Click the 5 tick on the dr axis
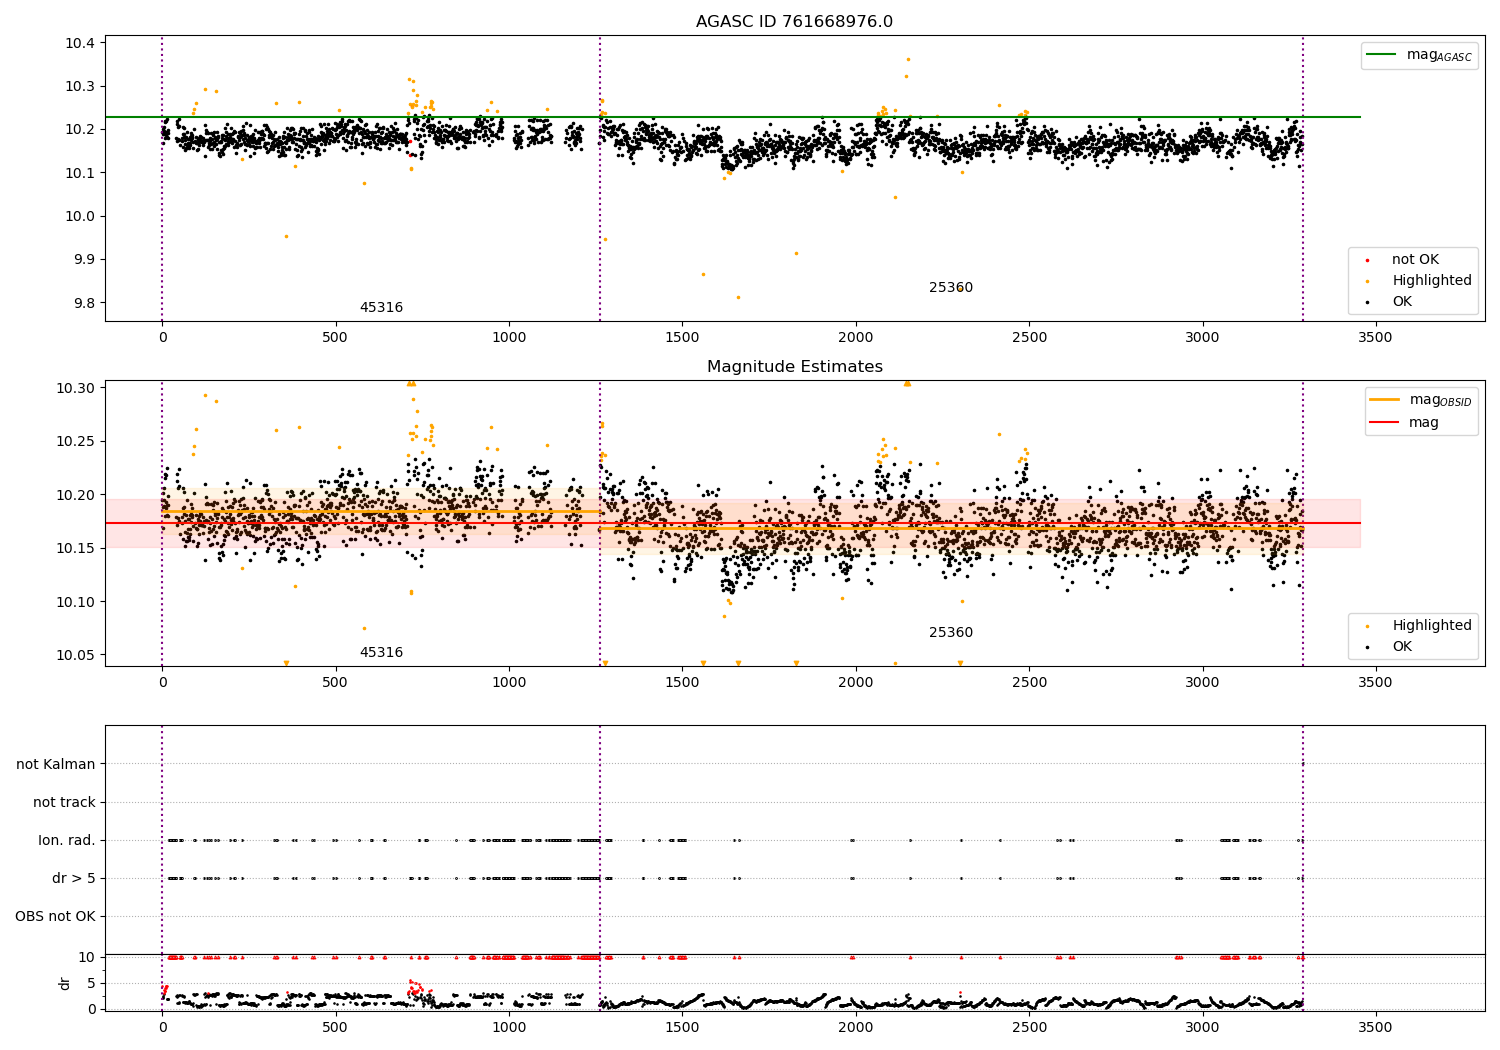Image resolution: width=1500 pixels, height=1050 pixels. pos(91,984)
